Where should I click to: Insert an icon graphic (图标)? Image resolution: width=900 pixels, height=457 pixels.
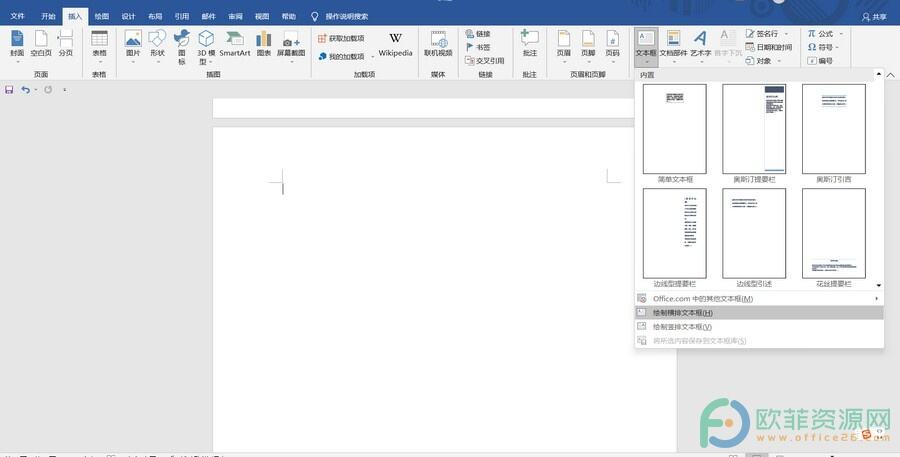pos(181,47)
